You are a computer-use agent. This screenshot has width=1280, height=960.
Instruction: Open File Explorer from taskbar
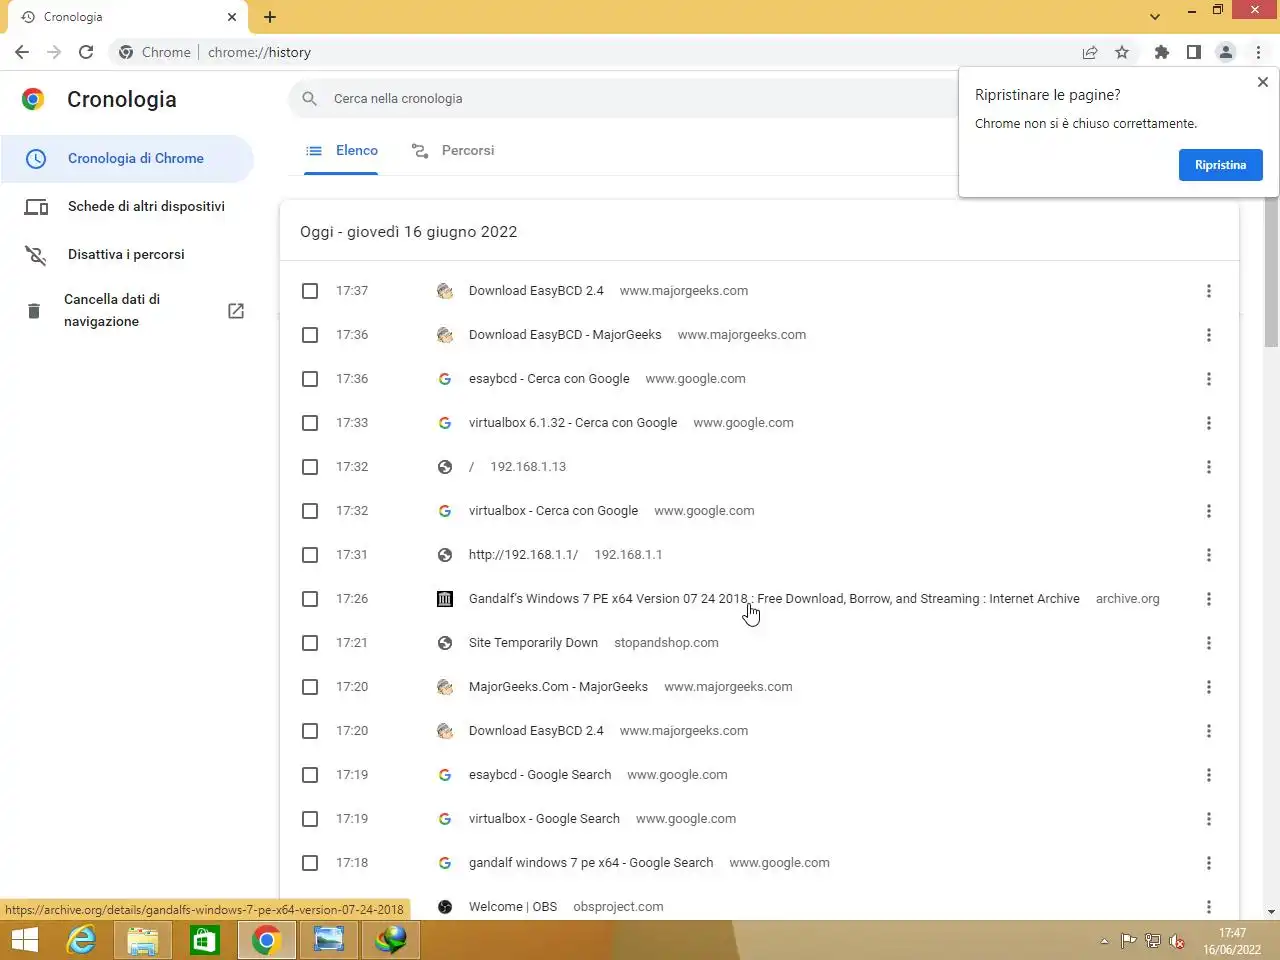(x=143, y=940)
